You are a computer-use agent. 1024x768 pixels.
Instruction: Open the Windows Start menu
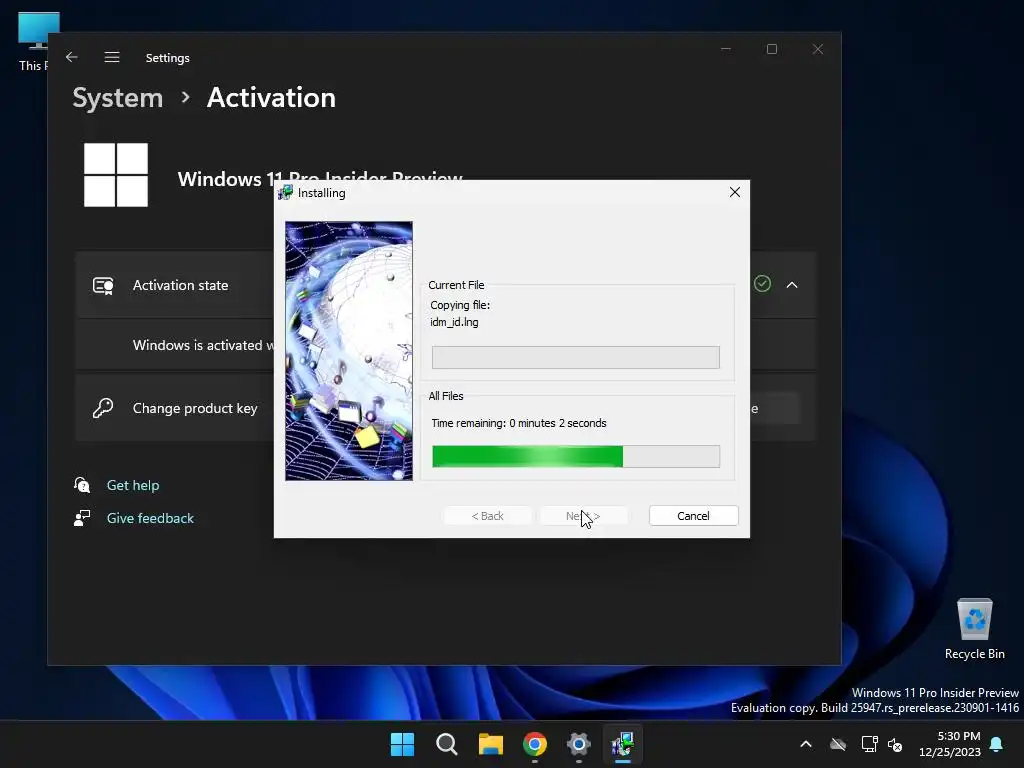tap(402, 744)
